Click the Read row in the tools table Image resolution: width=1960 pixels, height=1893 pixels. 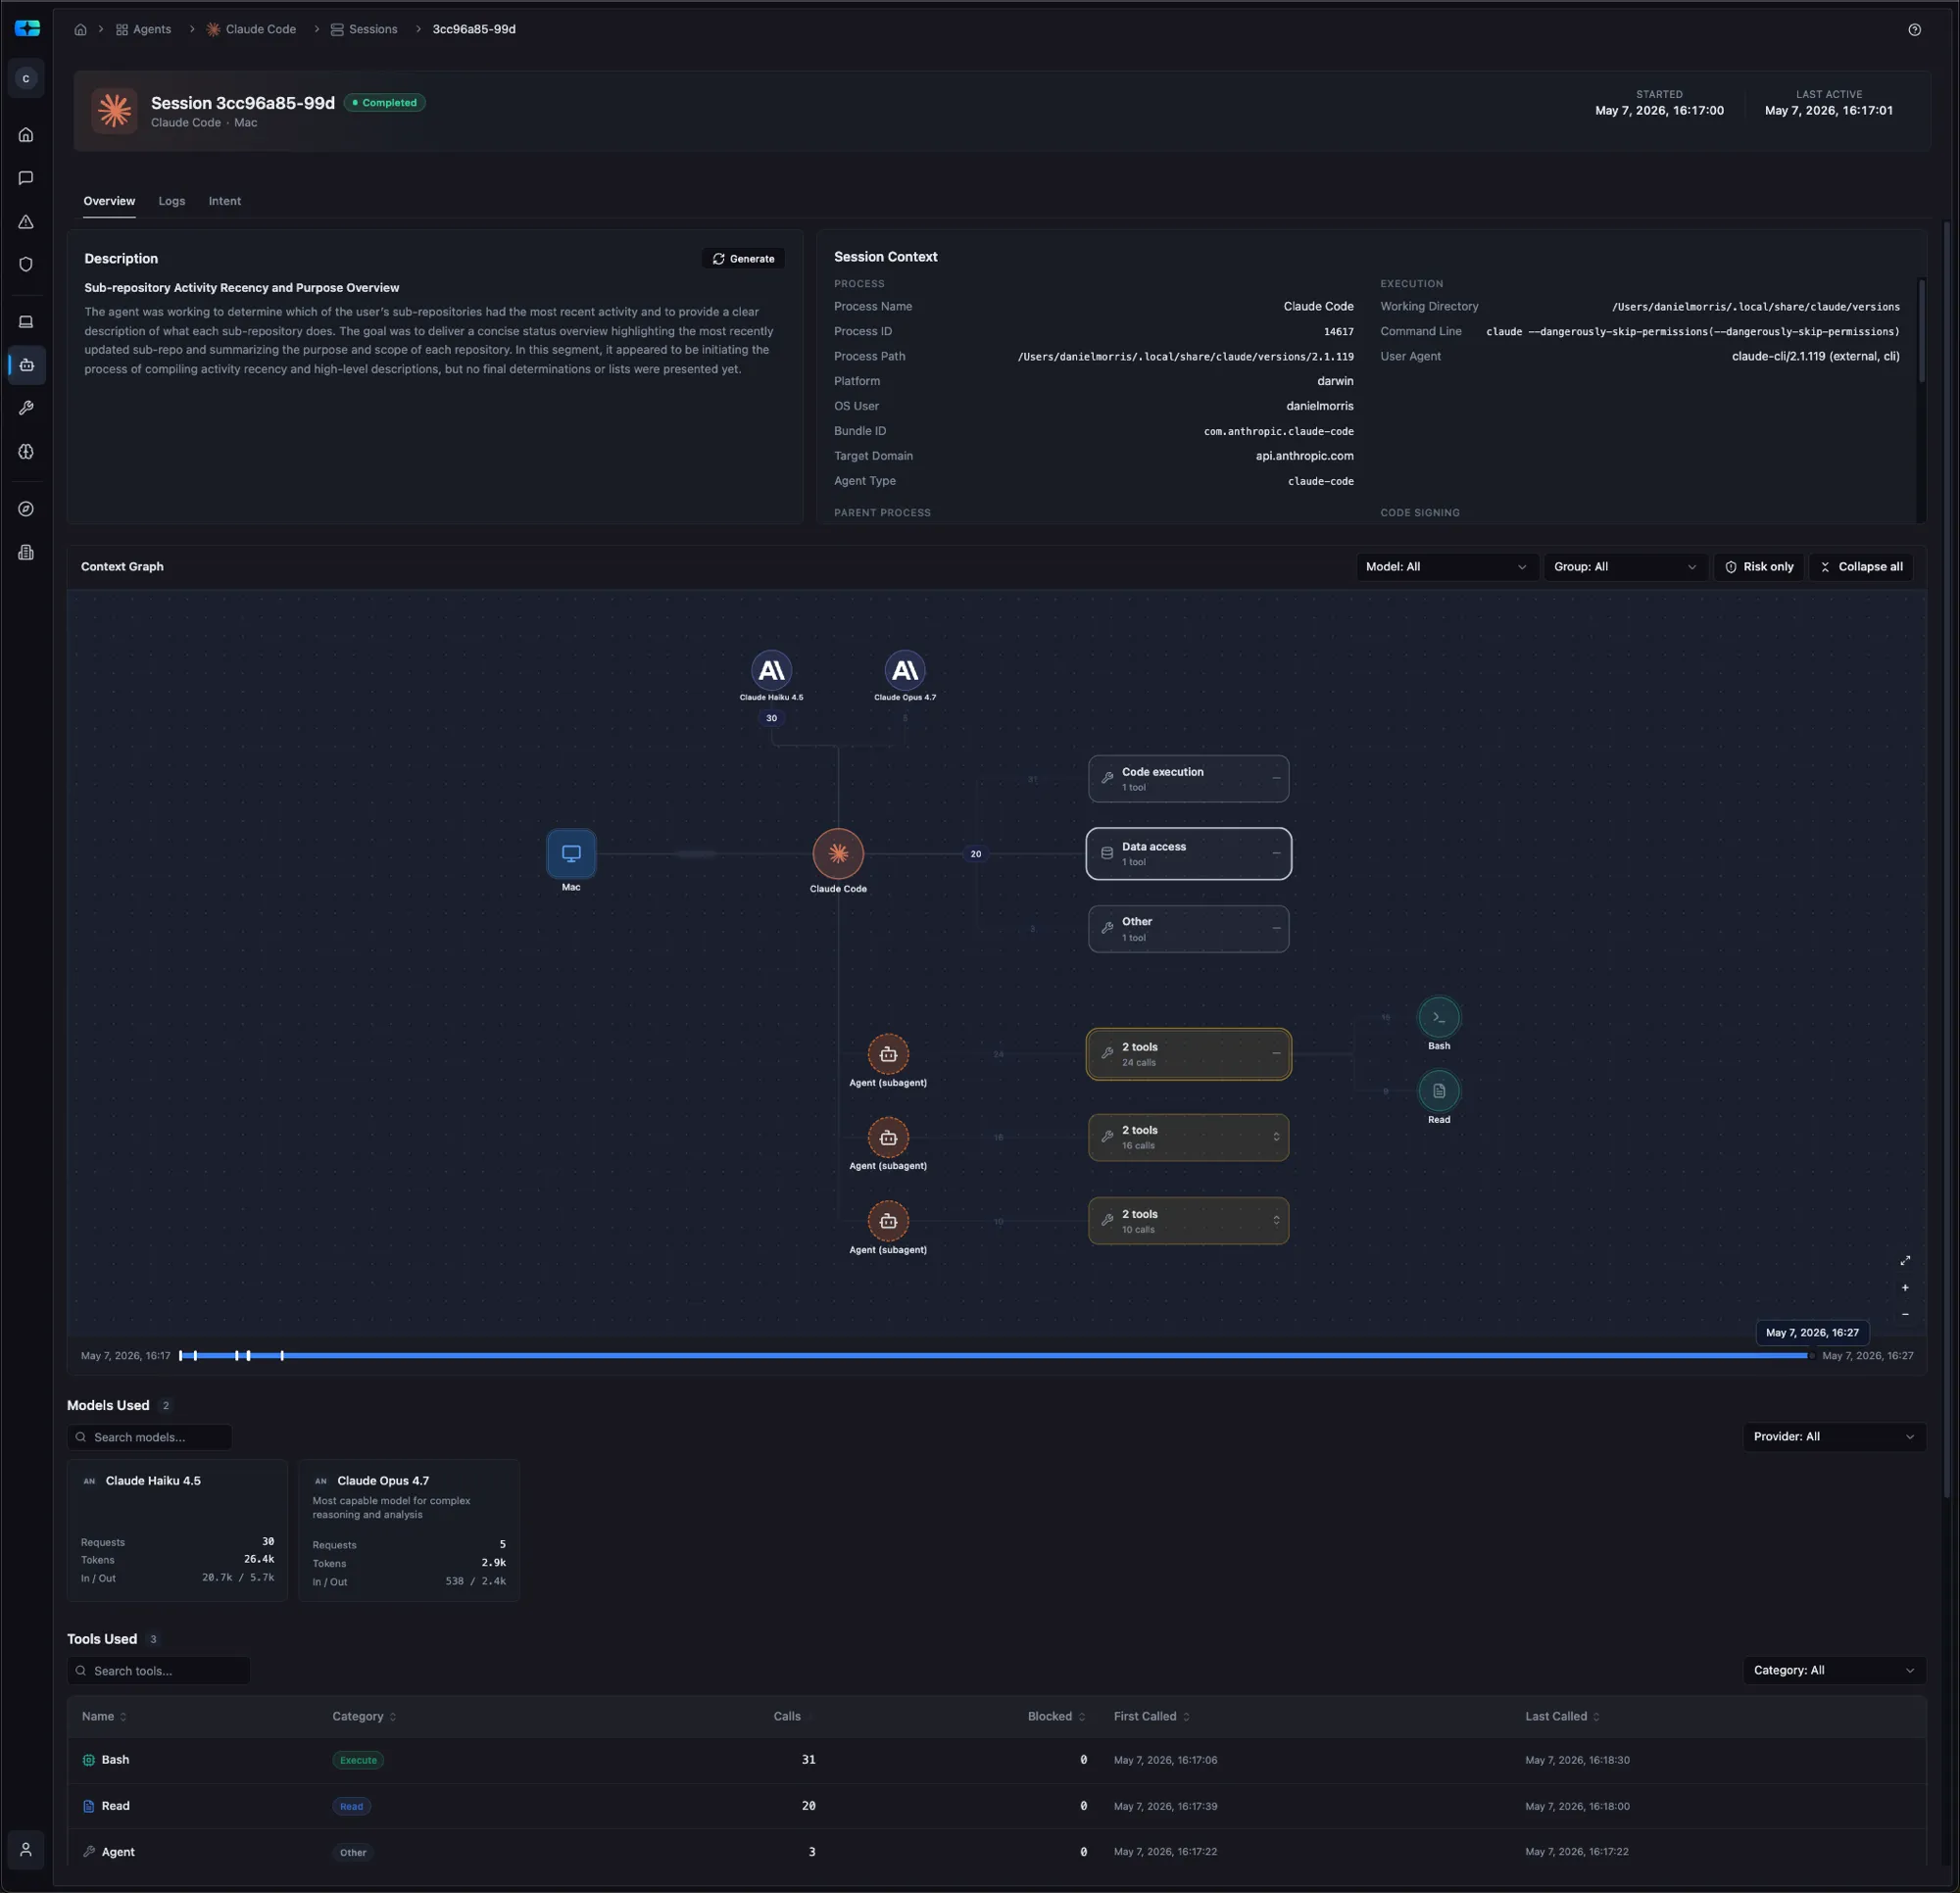point(996,1806)
